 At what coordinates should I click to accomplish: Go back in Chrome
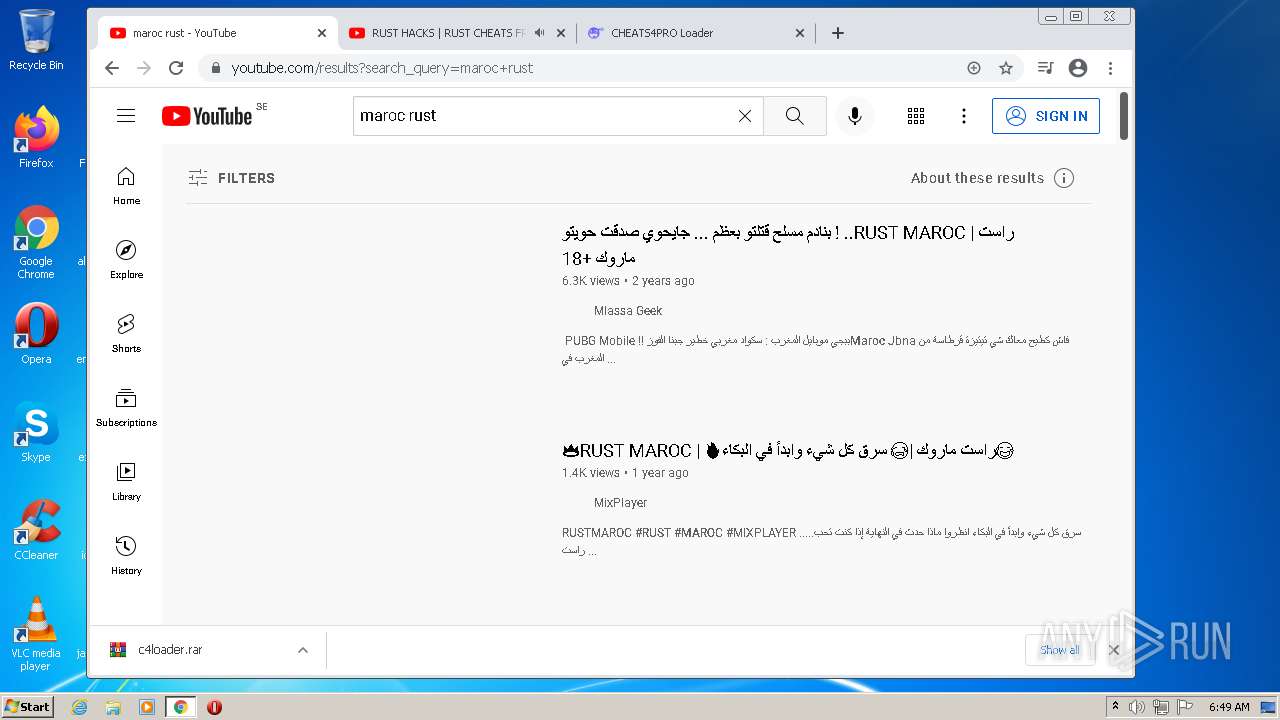click(112, 68)
